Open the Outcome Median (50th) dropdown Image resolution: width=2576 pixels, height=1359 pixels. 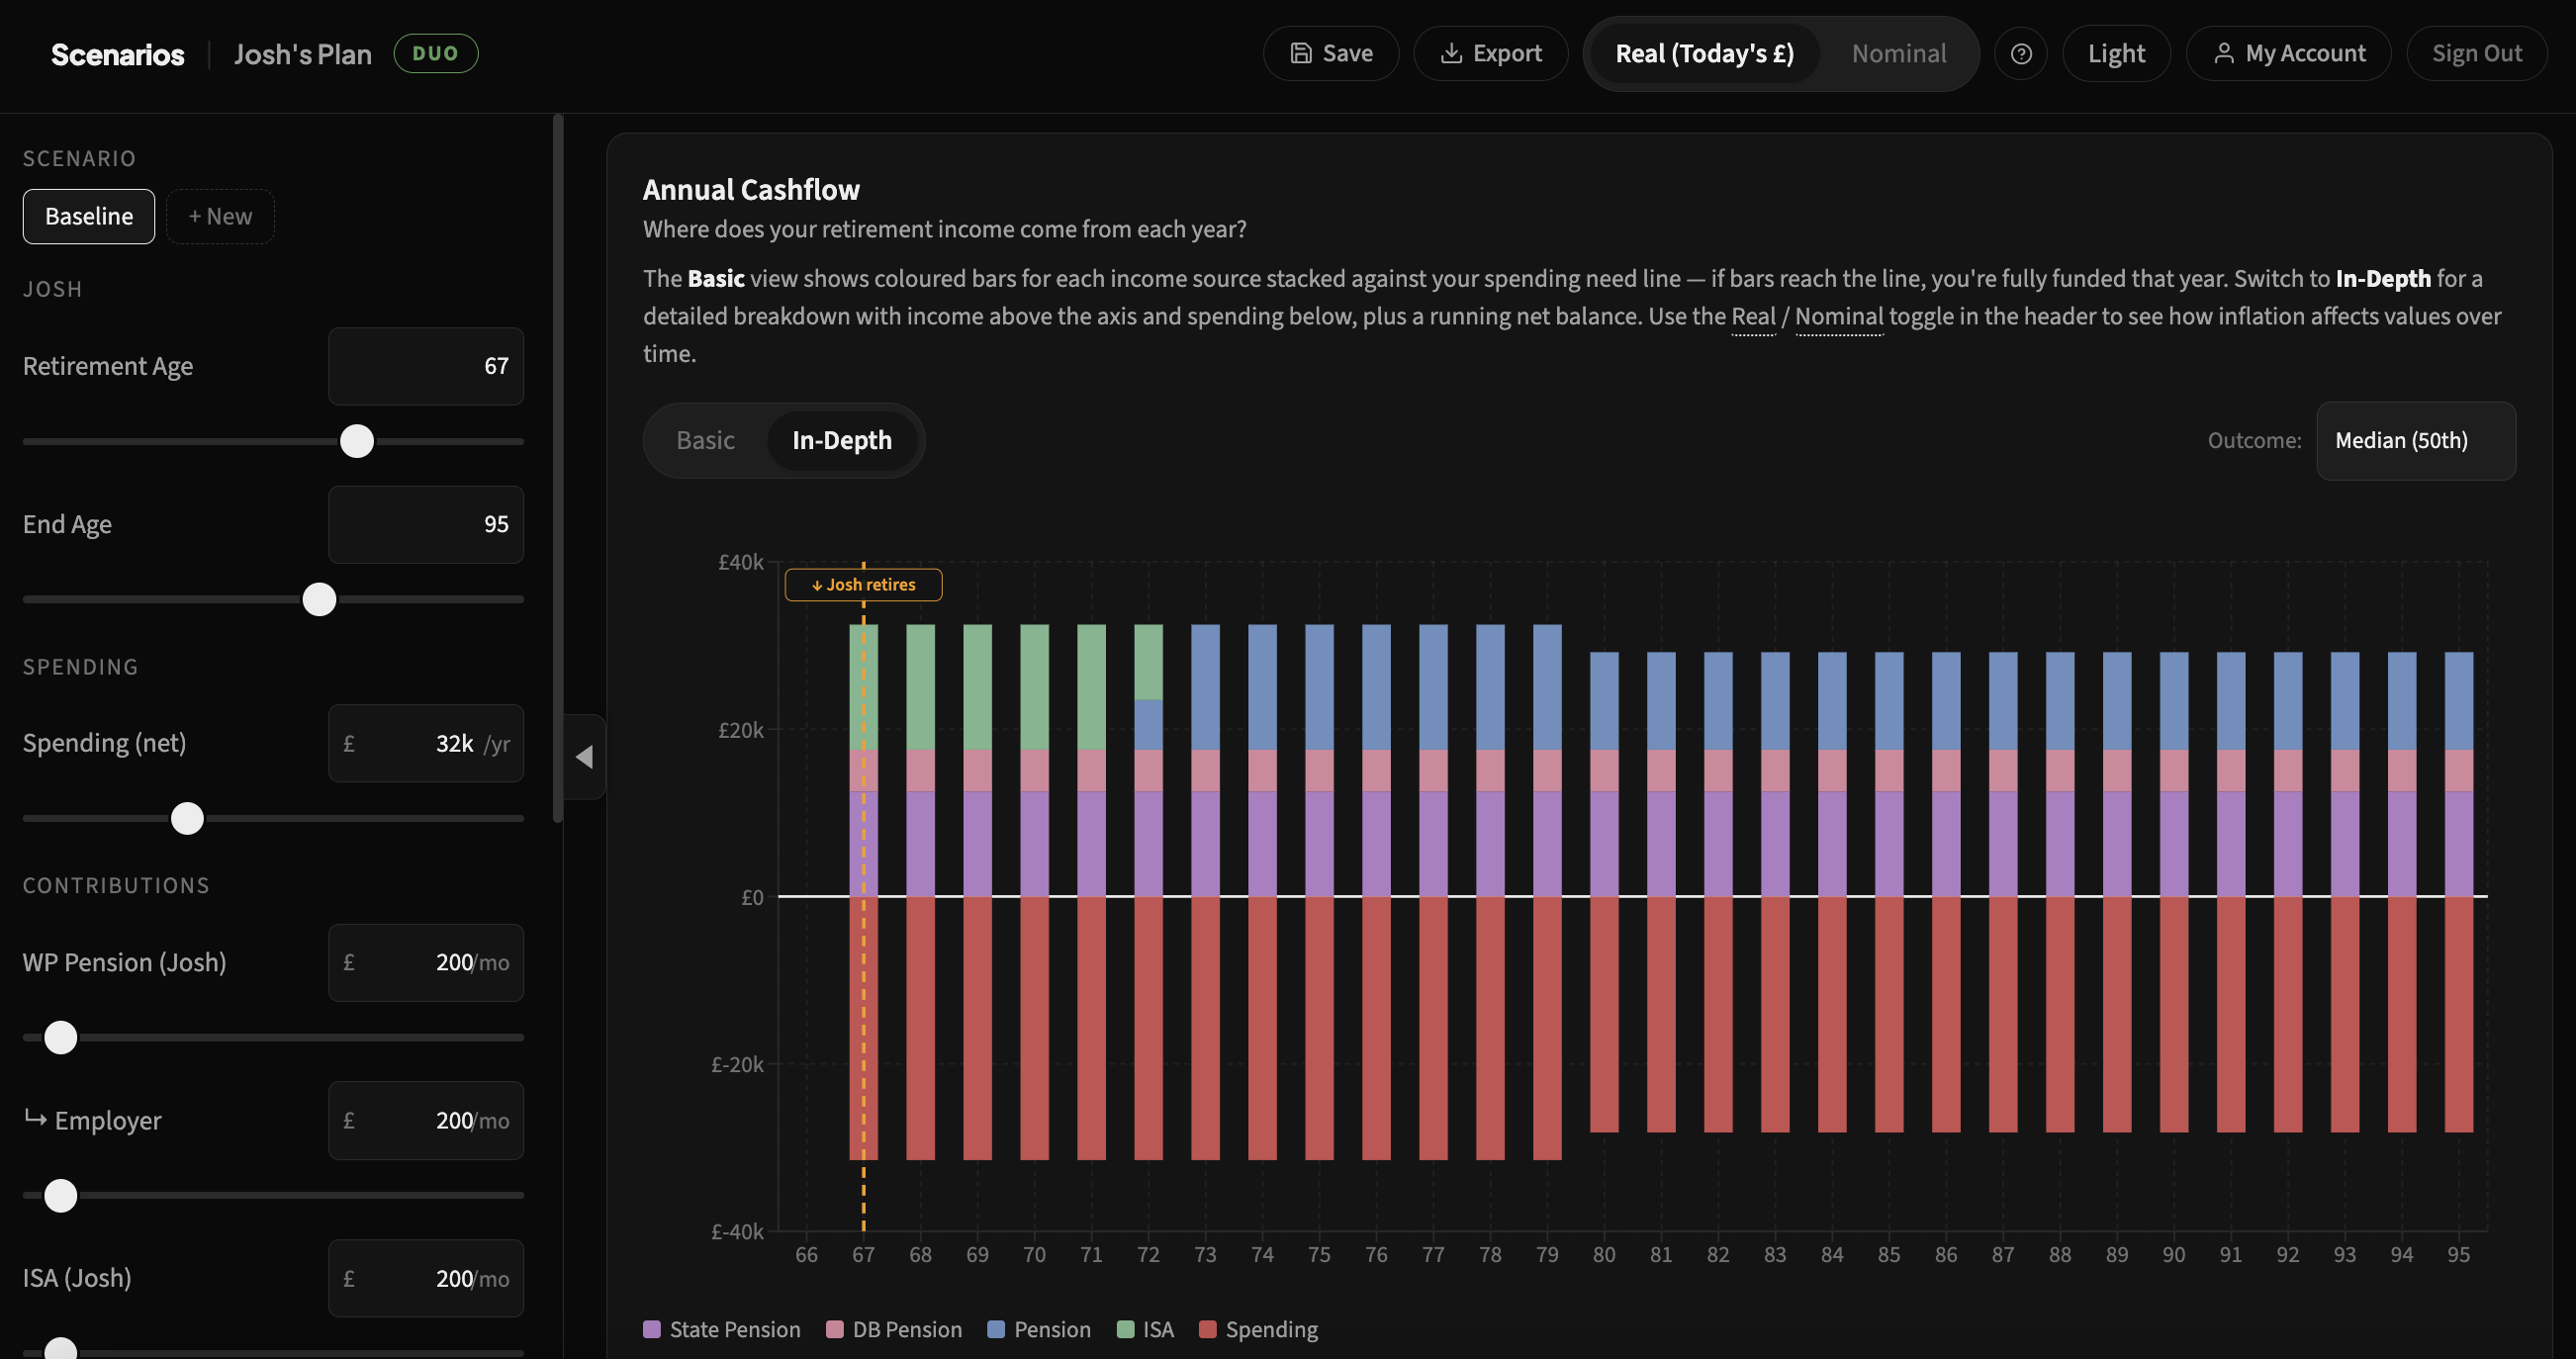pyautogui.click(x=2415, y=440)
